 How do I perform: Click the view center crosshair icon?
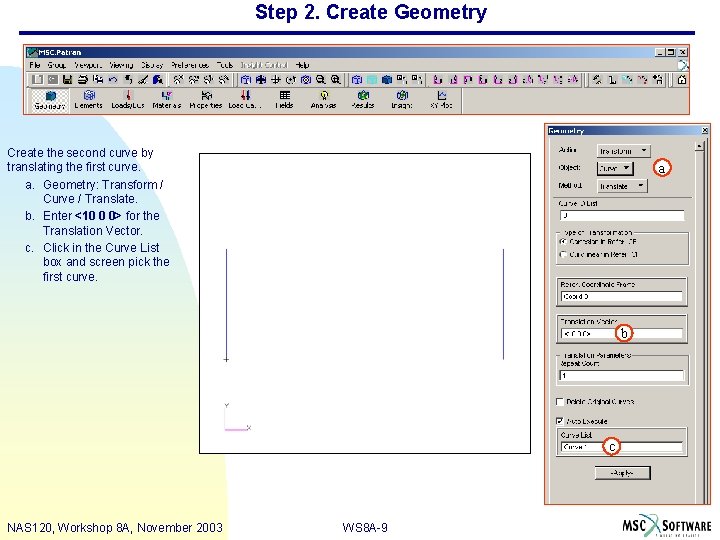point(276,80)
